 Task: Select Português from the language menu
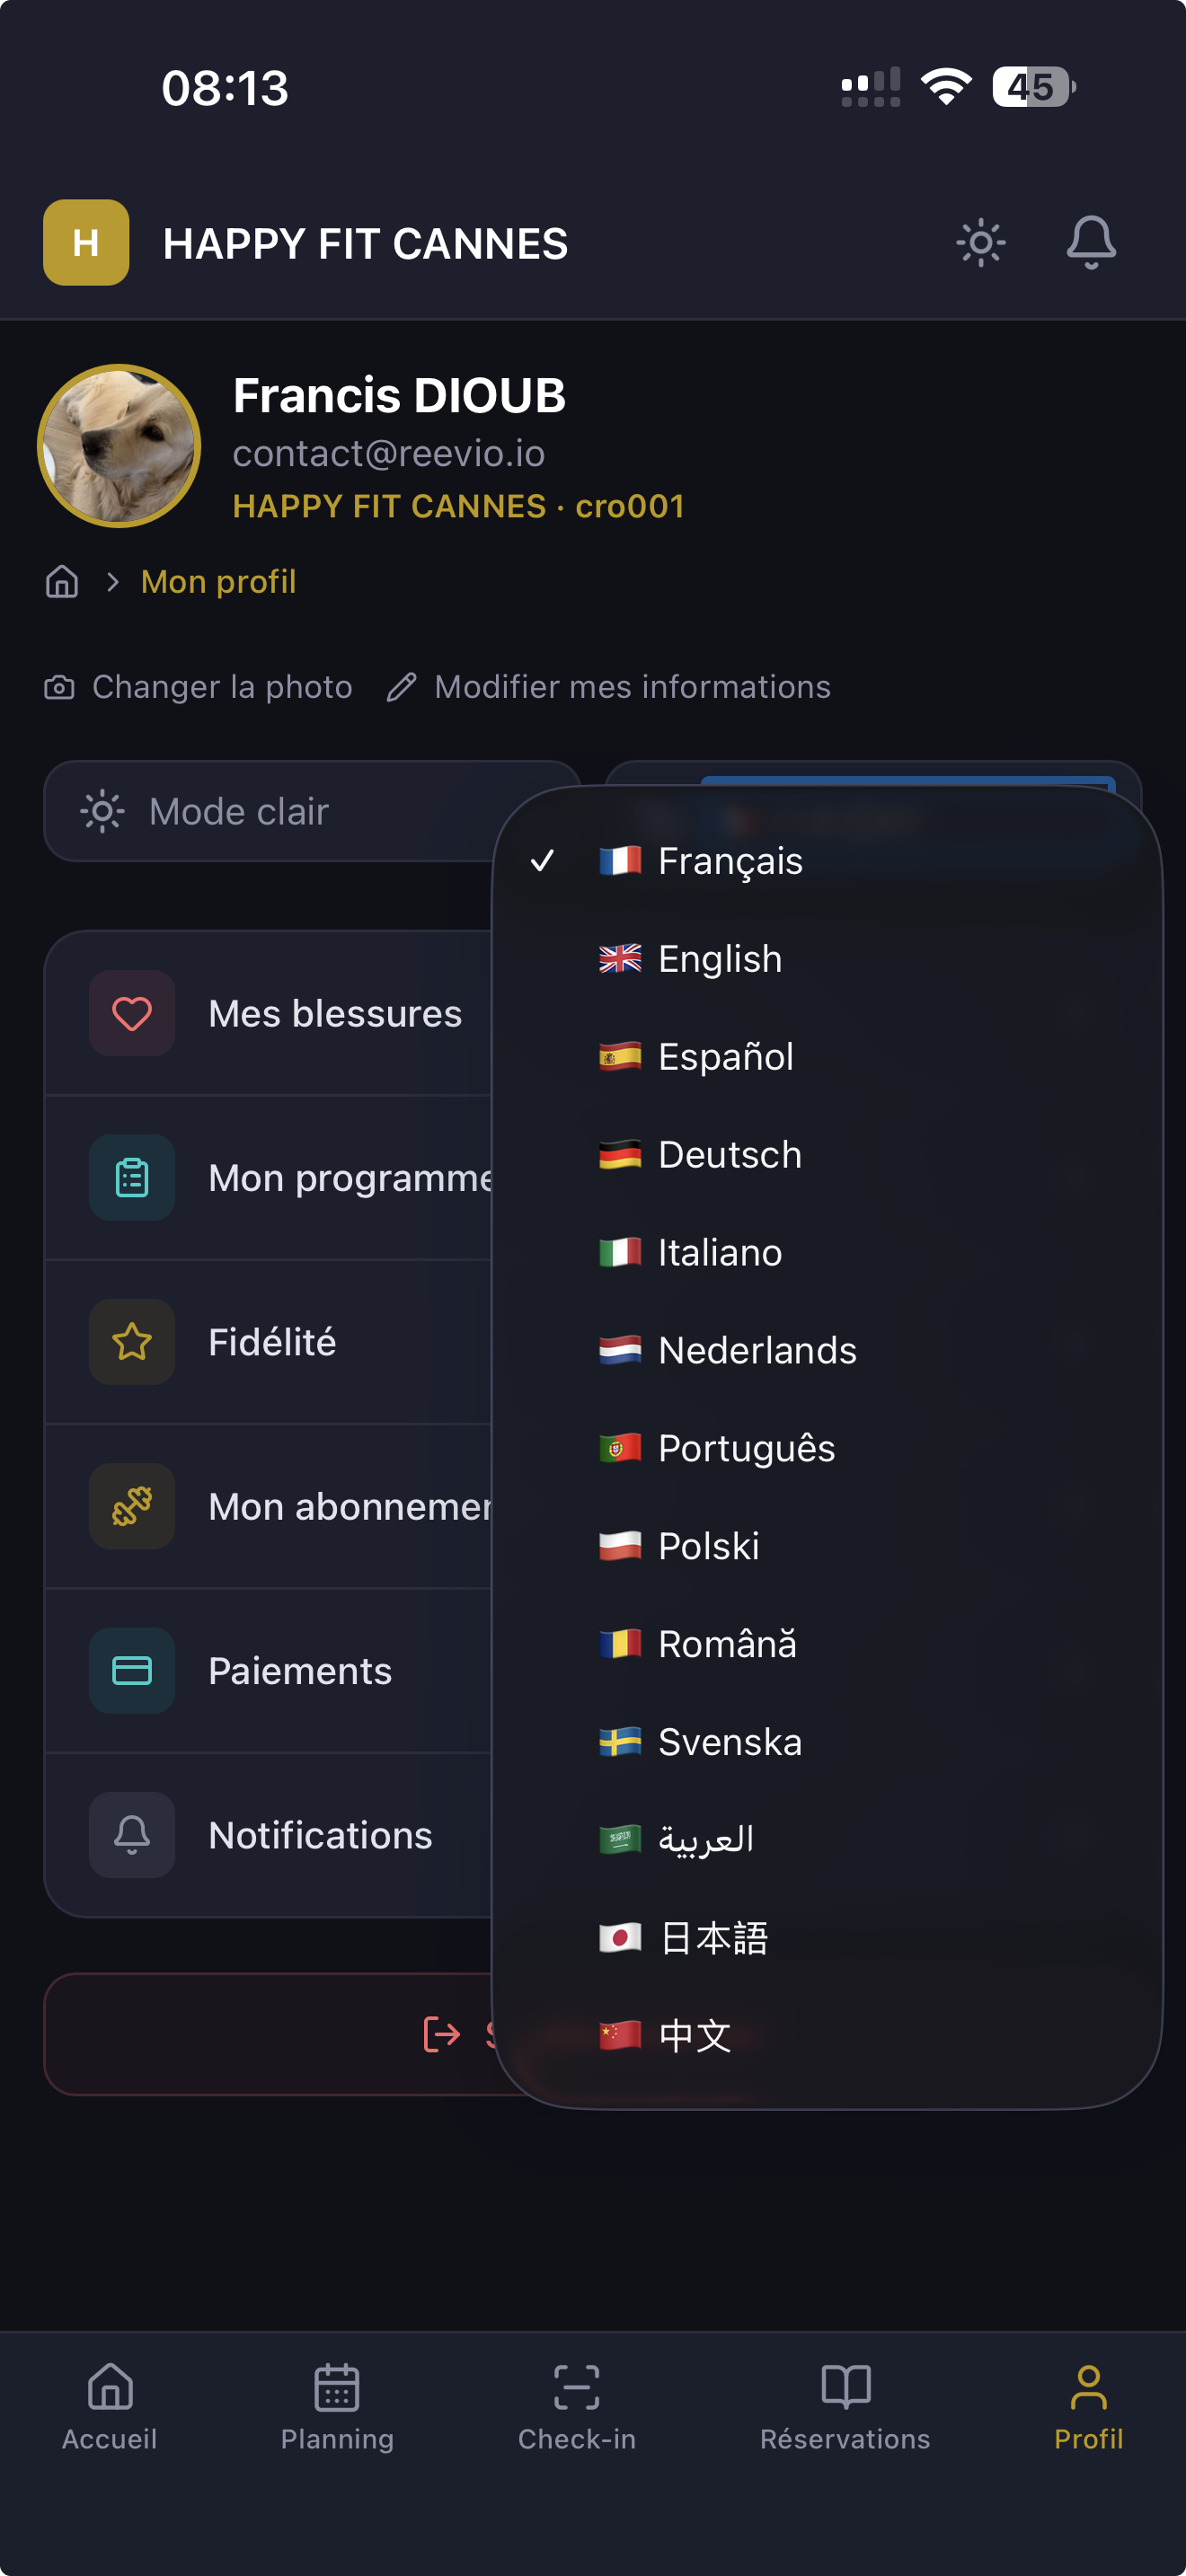[x=746, y=1448]
